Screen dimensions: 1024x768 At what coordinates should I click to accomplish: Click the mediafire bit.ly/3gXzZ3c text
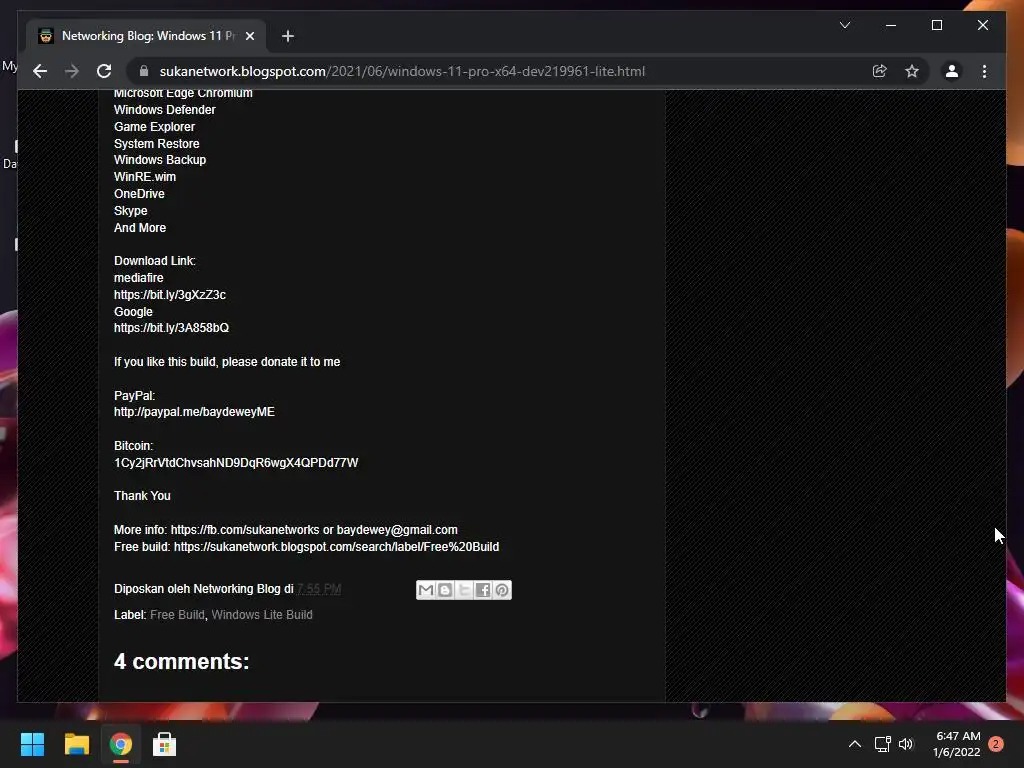(170, 295)
